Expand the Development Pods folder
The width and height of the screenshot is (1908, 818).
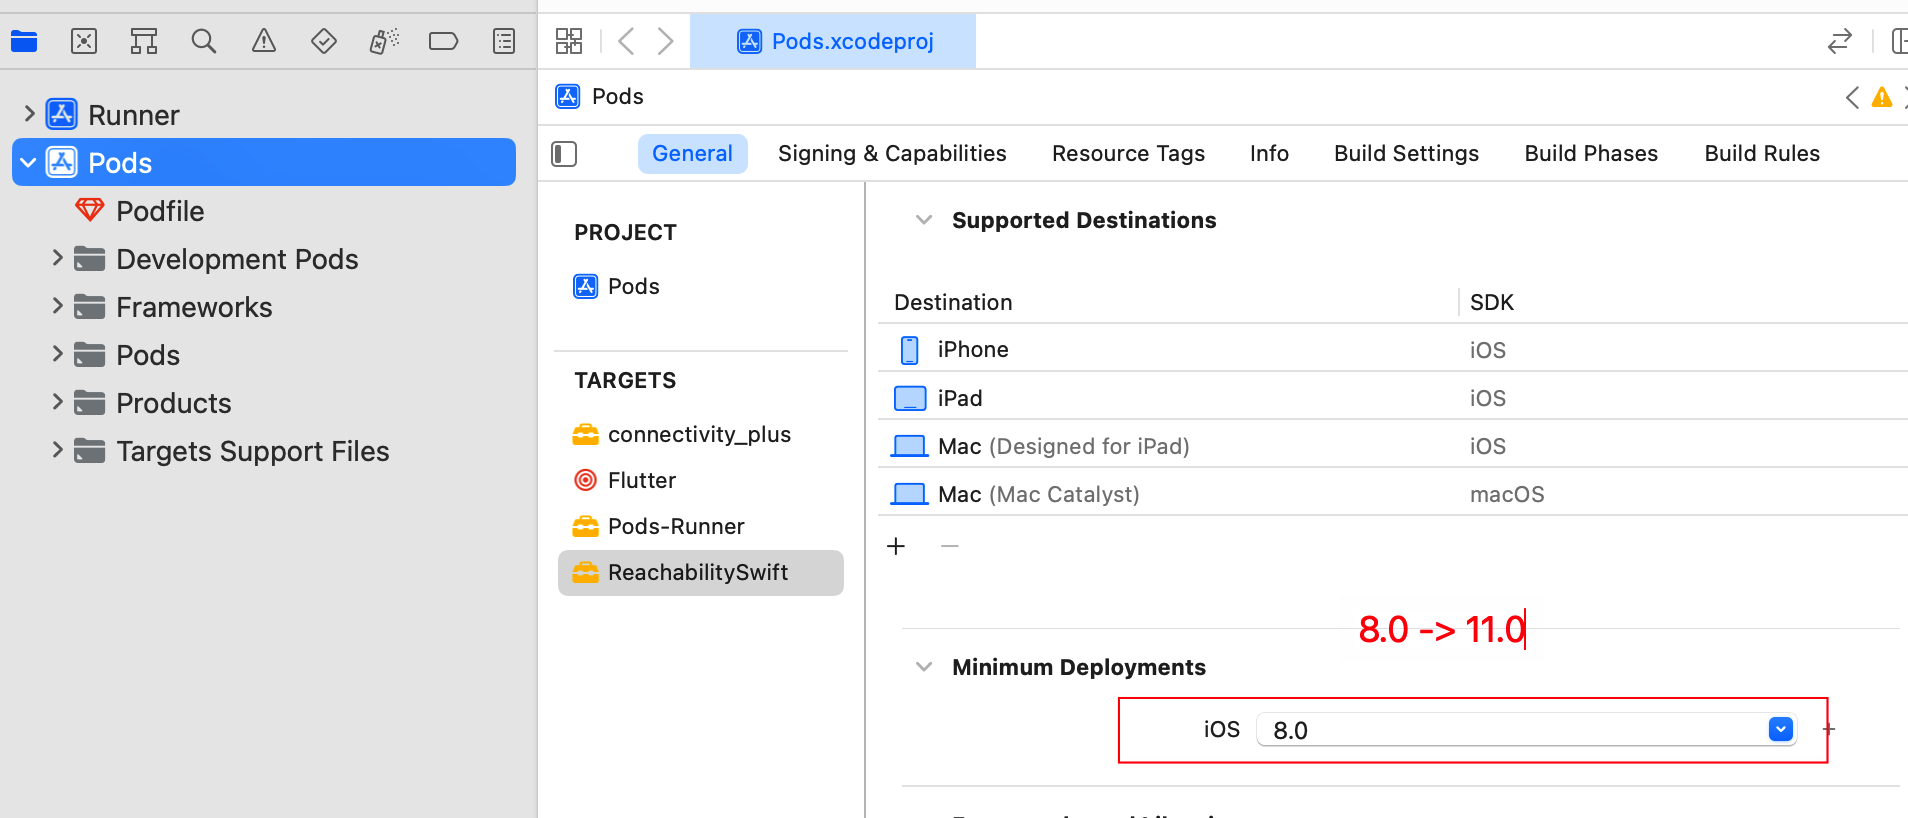click(x=57, y=258)
